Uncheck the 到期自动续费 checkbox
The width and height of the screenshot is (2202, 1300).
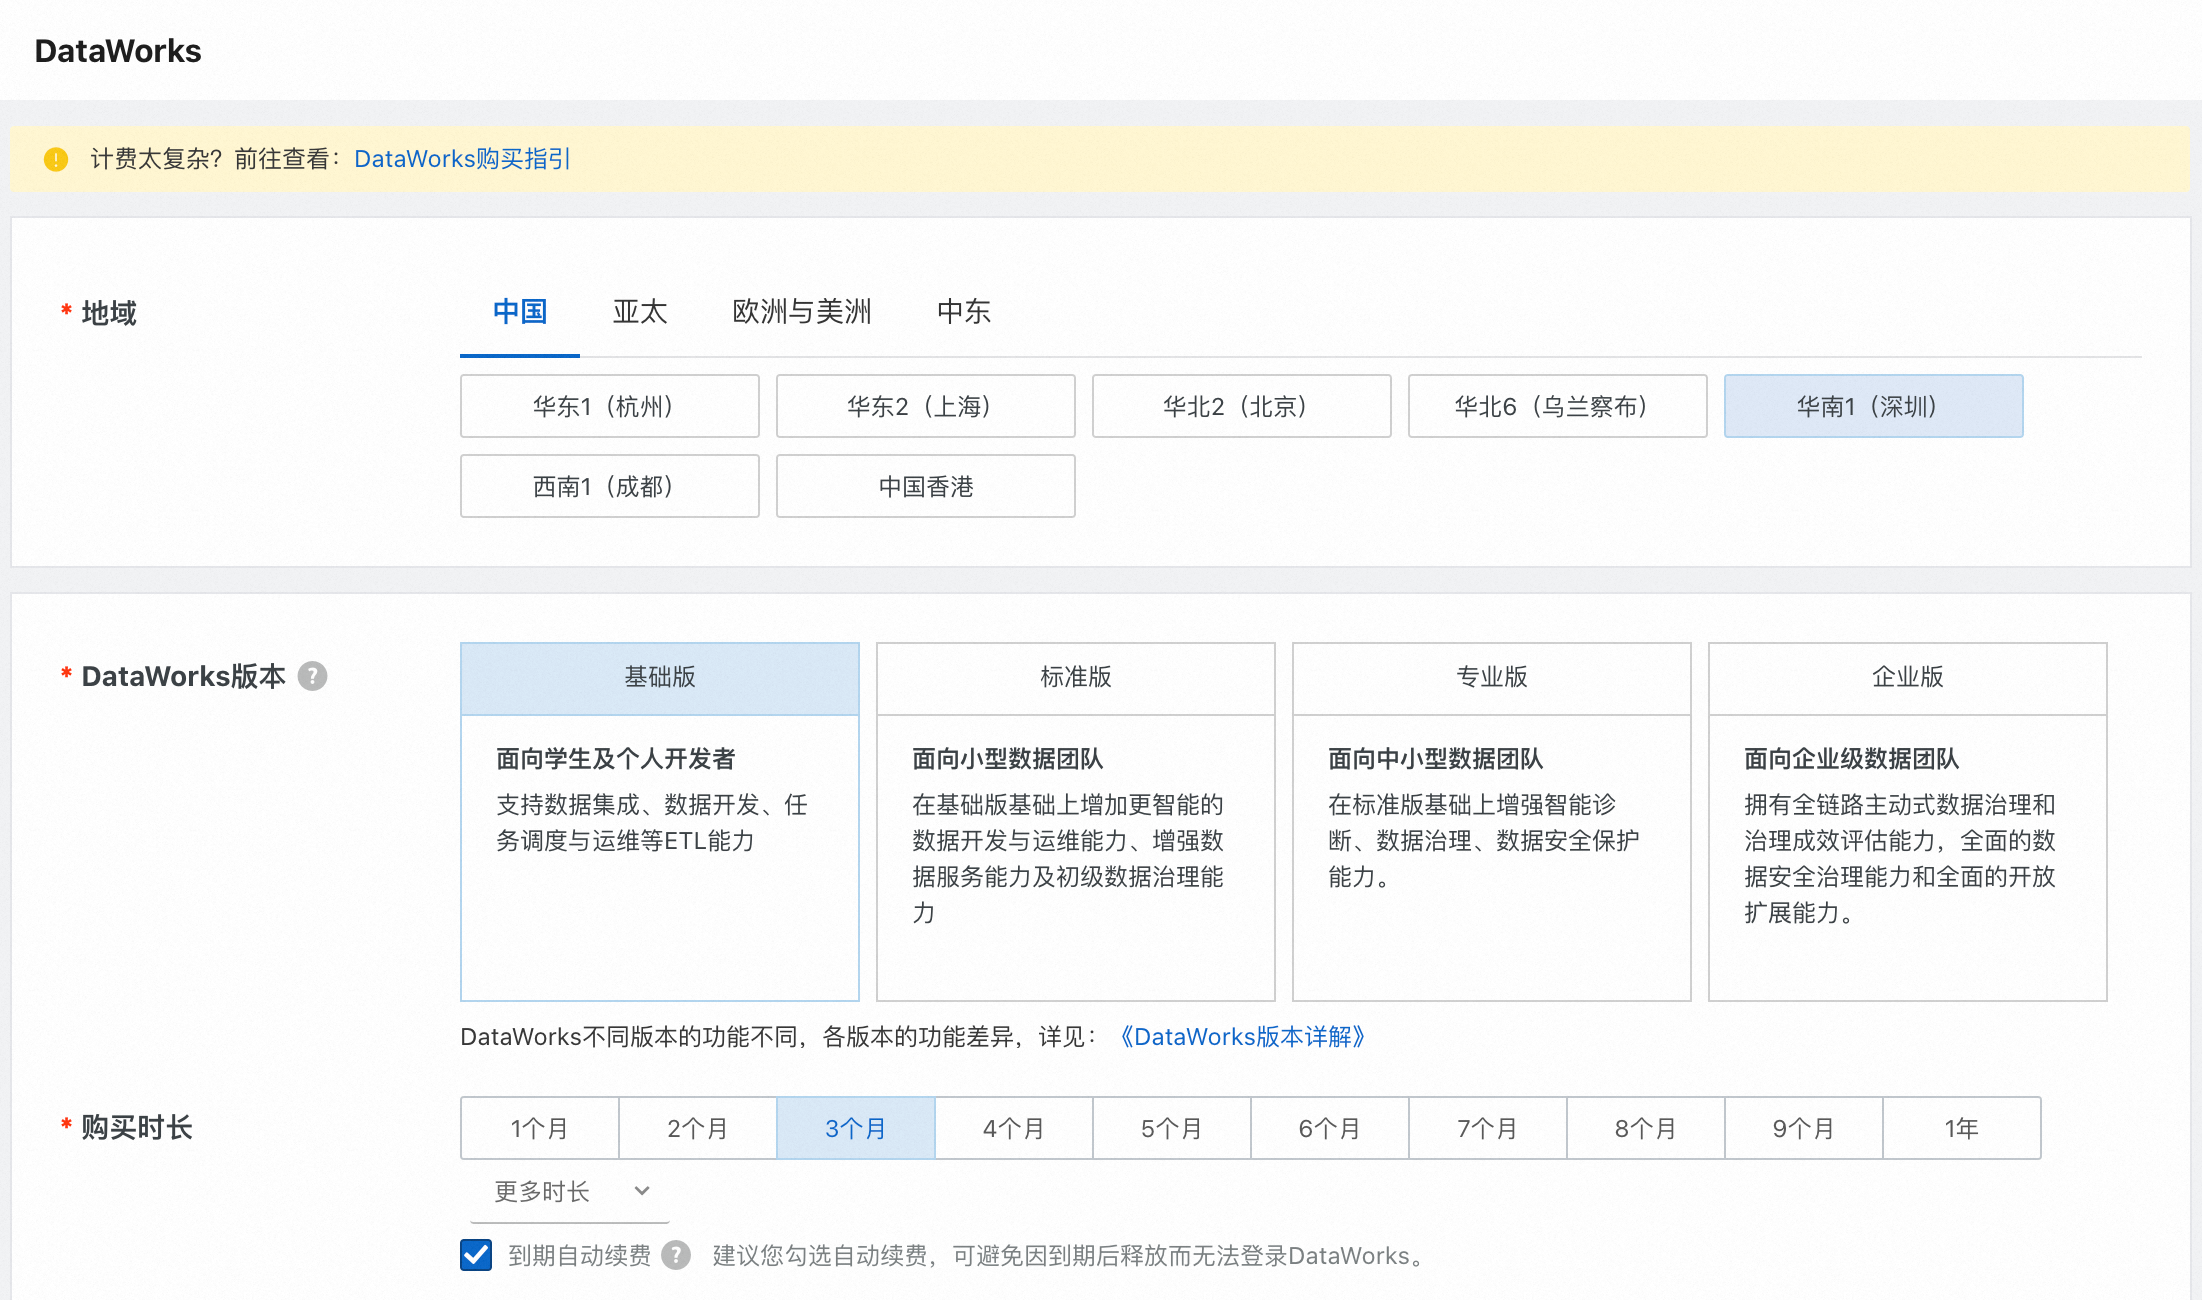475,1256
